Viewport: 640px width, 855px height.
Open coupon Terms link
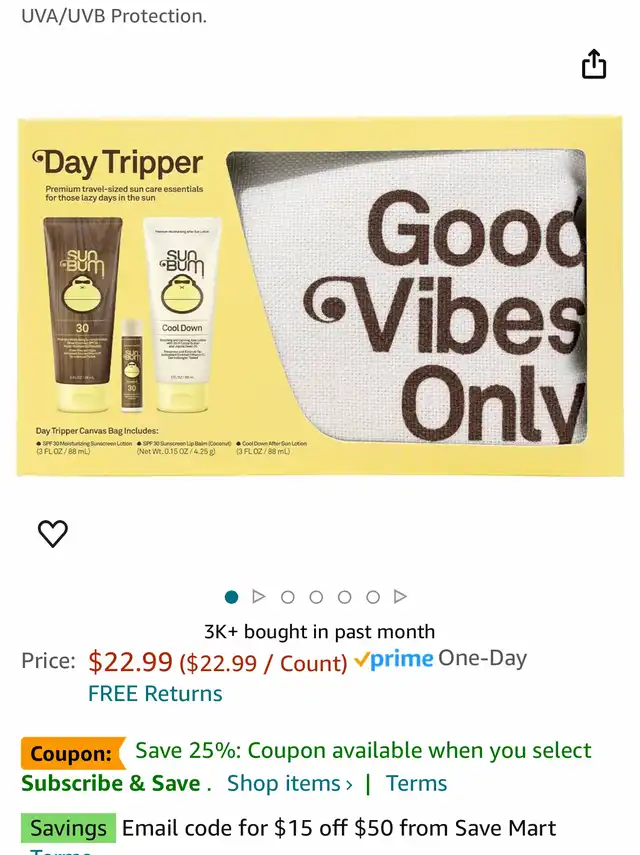pyautogui.click(x=416, y=784)
